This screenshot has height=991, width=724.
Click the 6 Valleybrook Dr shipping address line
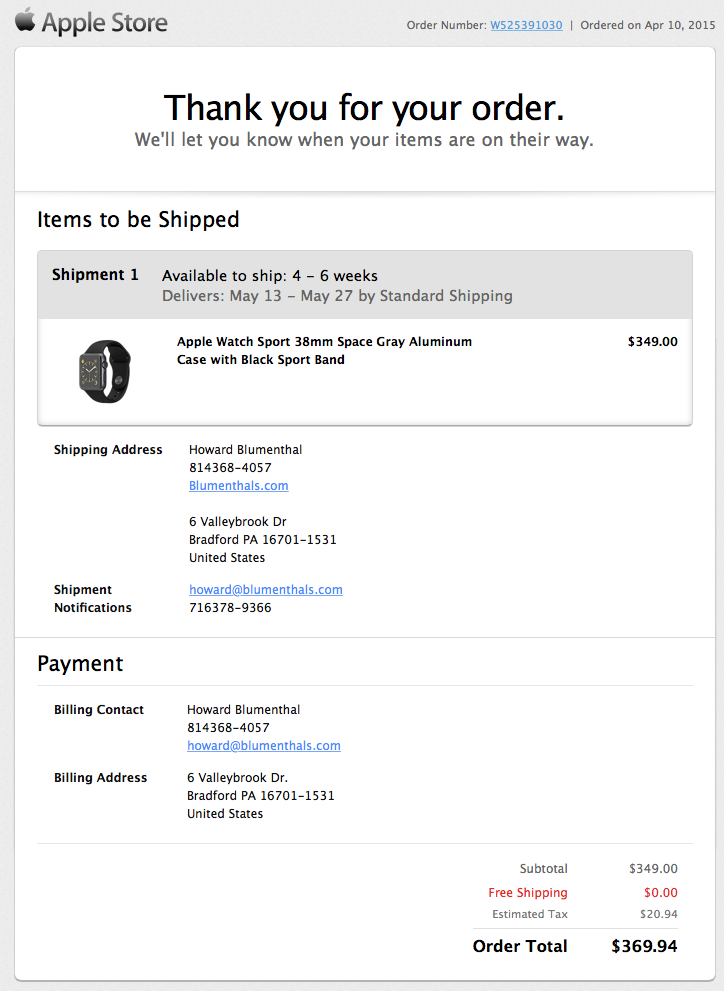[x=237, y=522]
